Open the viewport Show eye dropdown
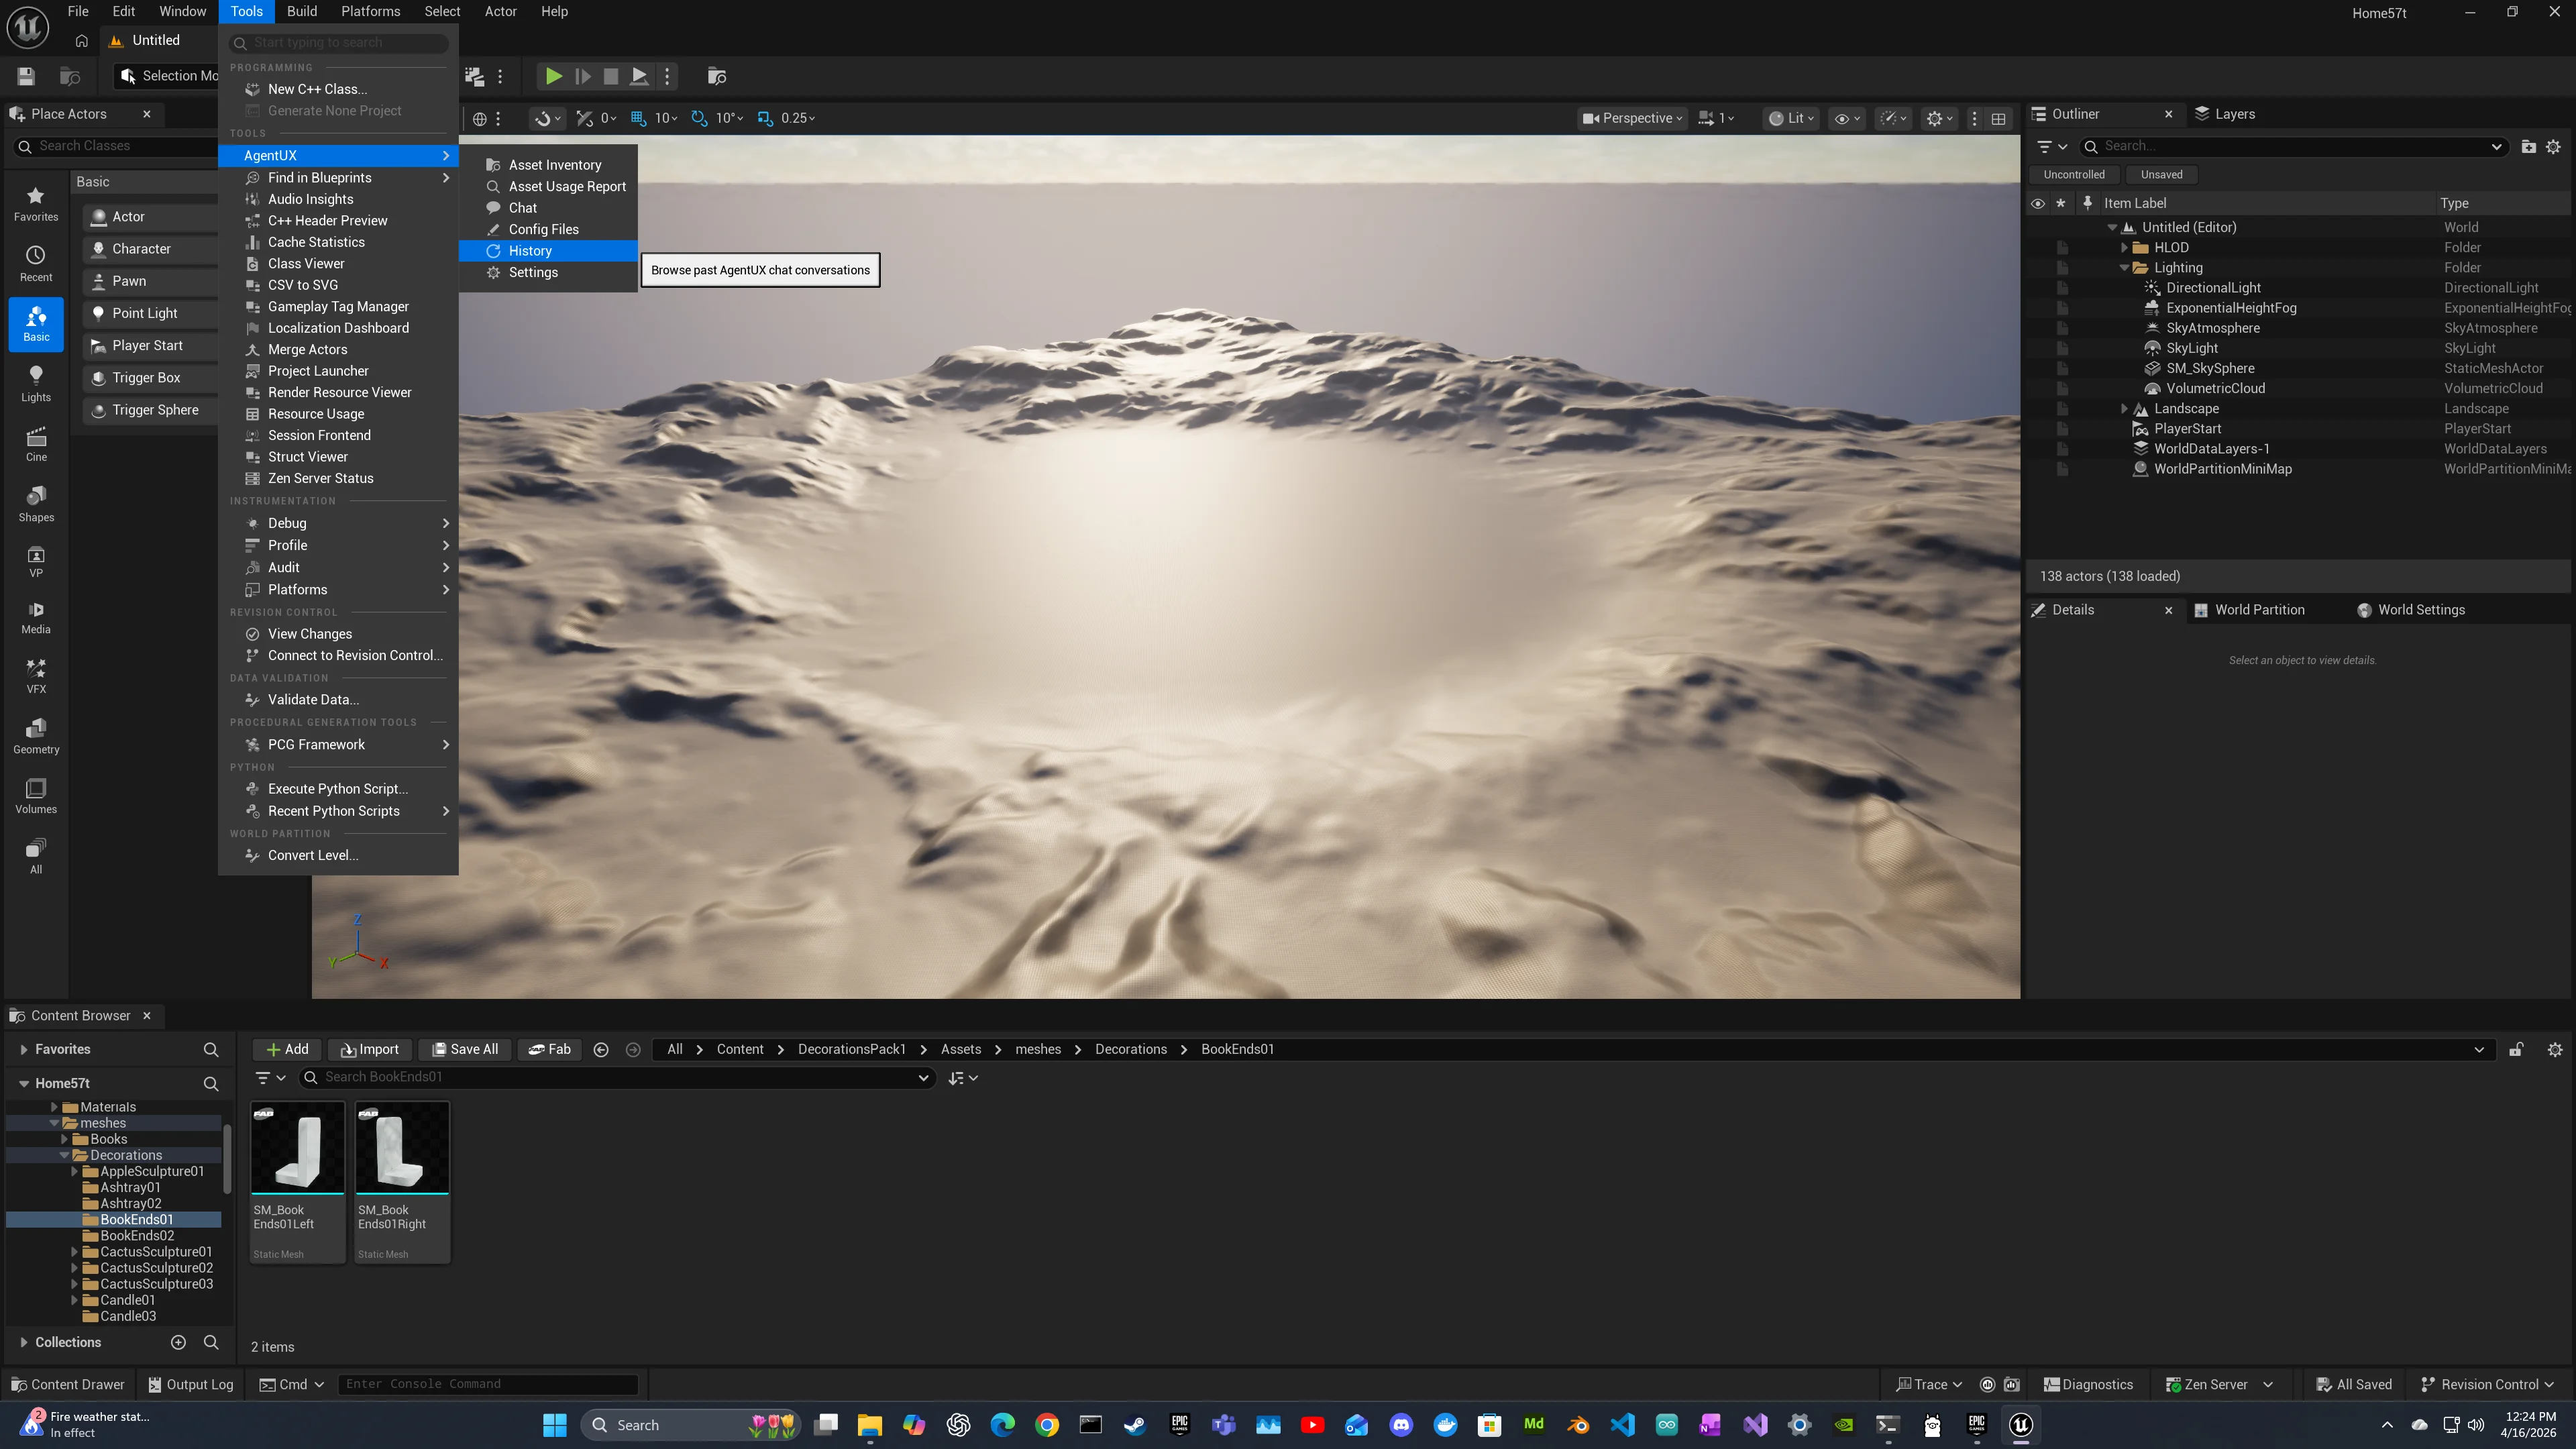The image size is (2576, 1449). coord(1846,118)
